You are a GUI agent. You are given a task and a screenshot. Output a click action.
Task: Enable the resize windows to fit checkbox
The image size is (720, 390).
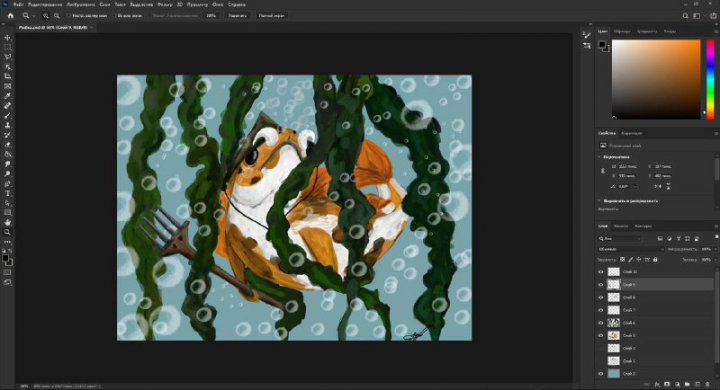pos(69,16)
